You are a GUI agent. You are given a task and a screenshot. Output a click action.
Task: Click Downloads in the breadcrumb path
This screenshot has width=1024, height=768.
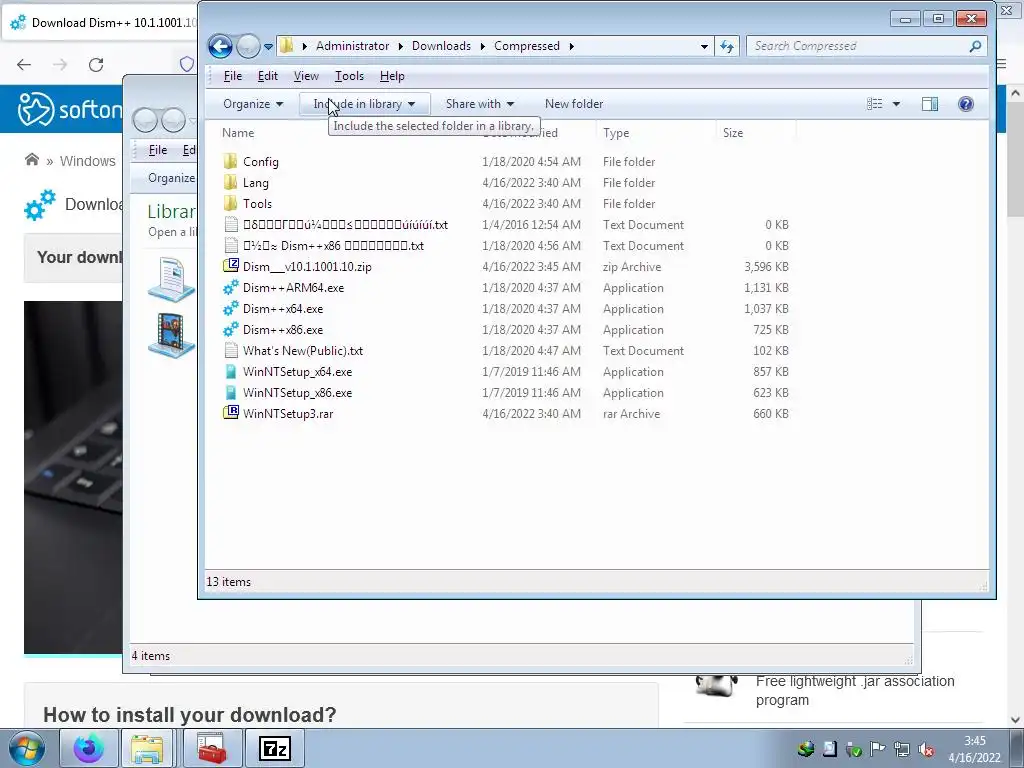click(441, 46)
